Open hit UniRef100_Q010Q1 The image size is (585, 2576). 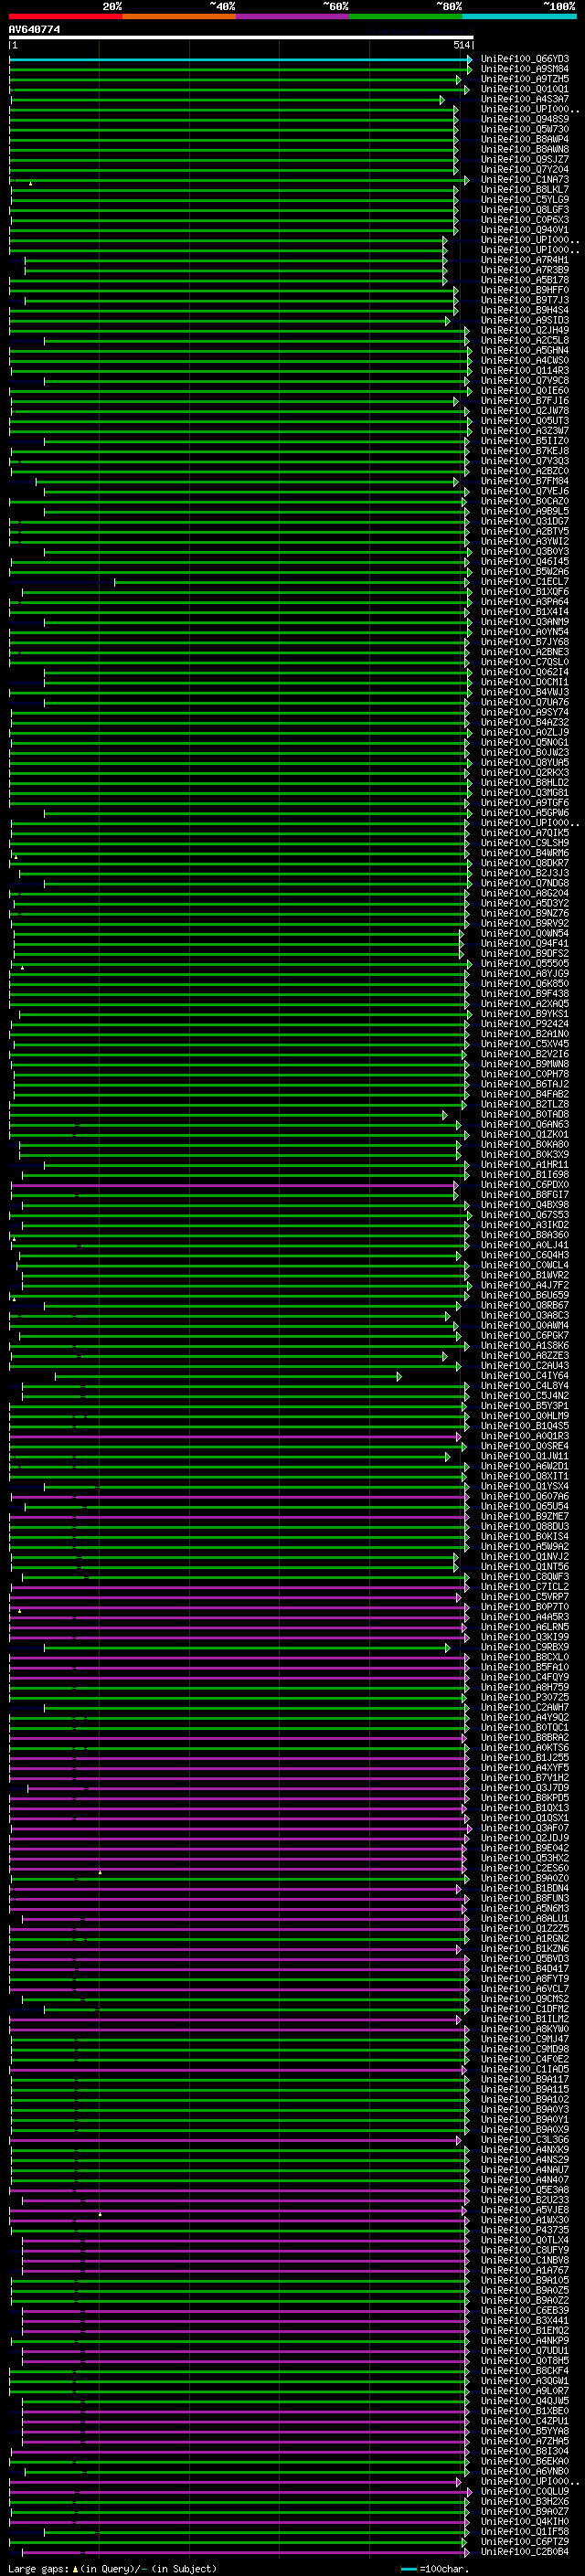tap(525, 89)
